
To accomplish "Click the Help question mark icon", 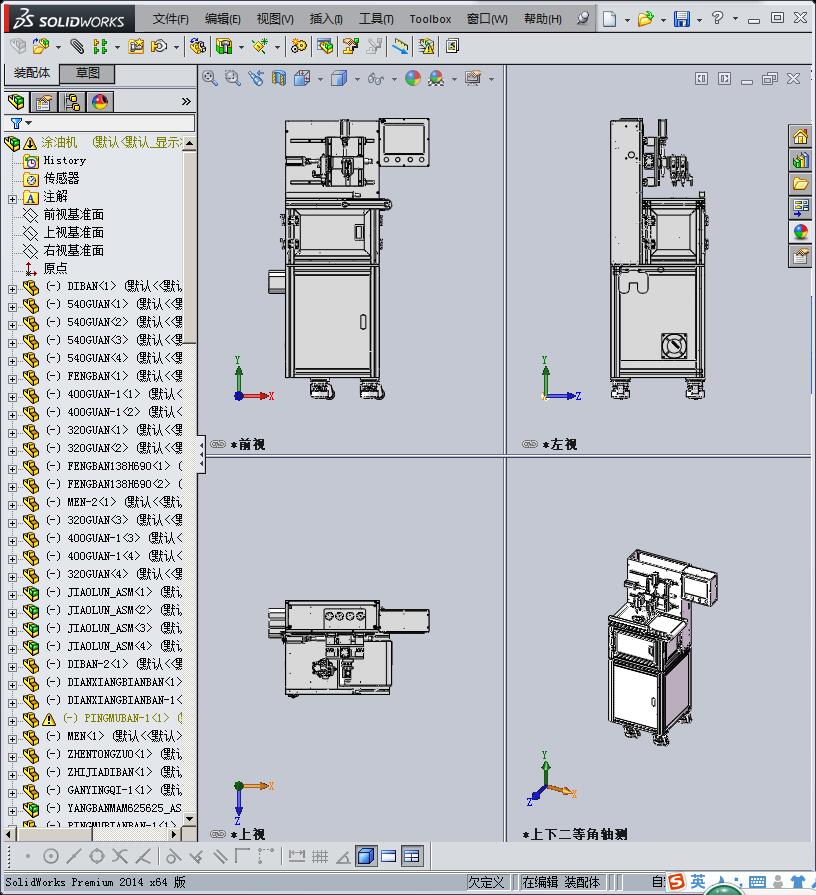I will [717, 18].
